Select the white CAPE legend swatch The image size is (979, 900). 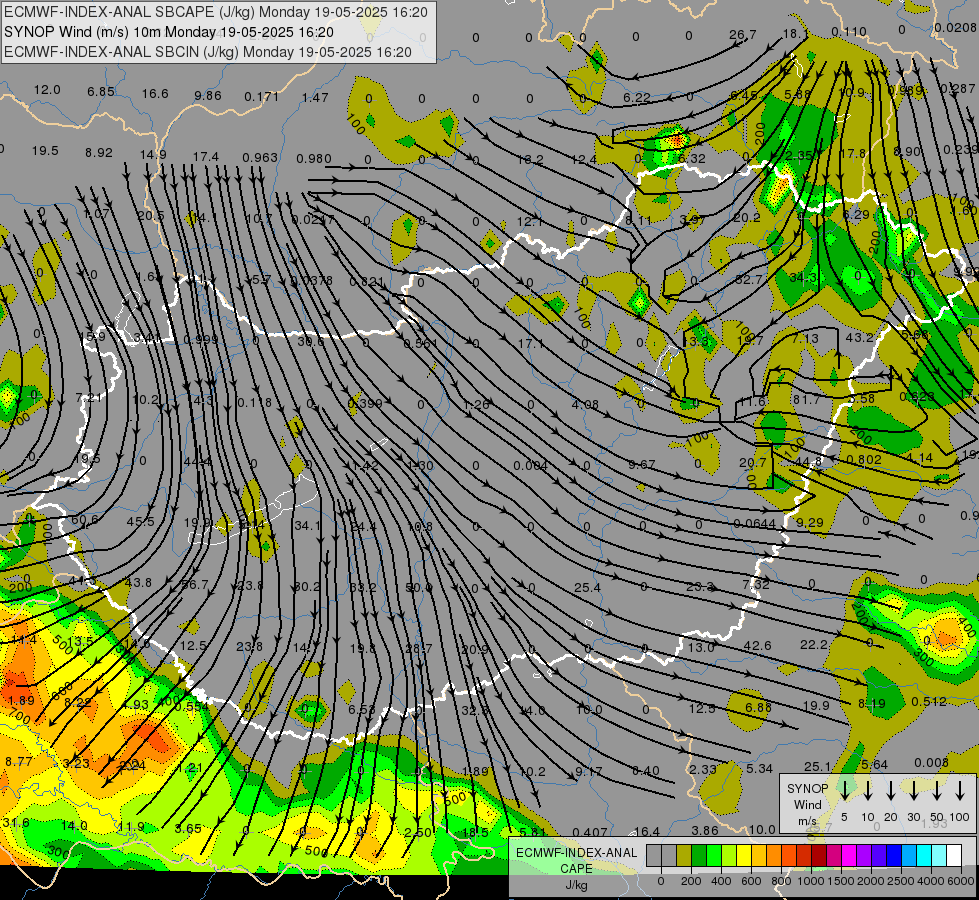[954, 855]
